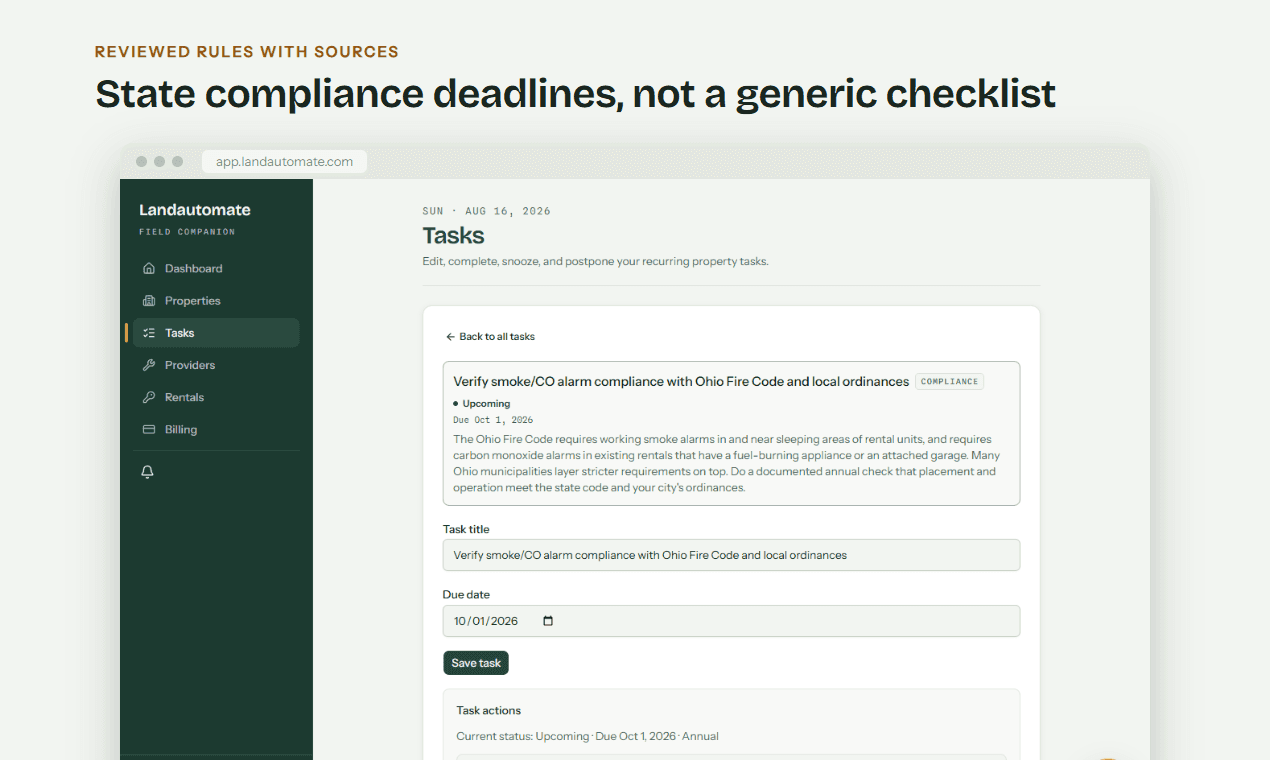Open Dashboard in sidebar
This screenshot has height=760, width=1270.
[x=216, y=269]
